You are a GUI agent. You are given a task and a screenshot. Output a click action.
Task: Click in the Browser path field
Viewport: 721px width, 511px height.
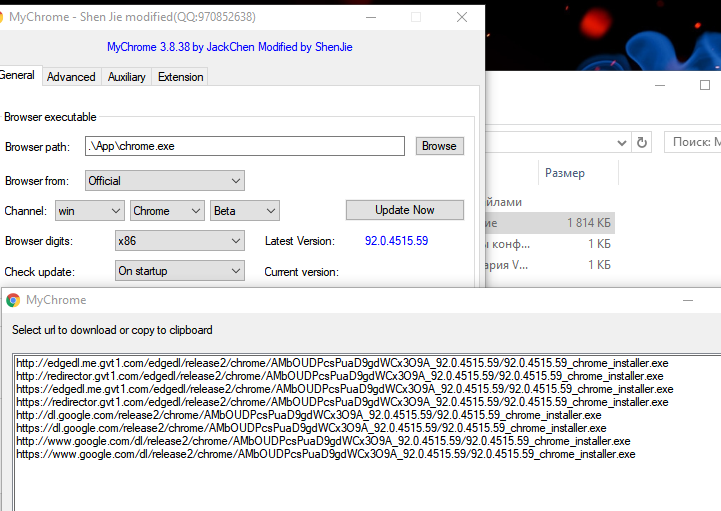[x=245, y=146]
